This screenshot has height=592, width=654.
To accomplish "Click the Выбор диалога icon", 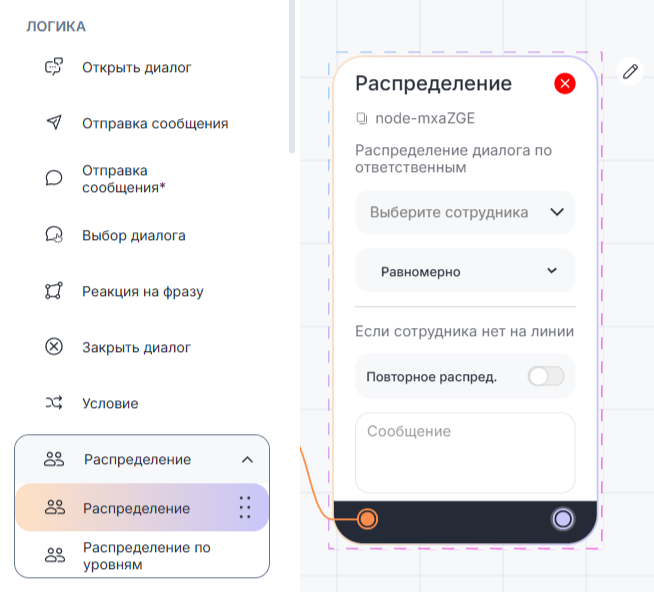I will pos(54,234).
